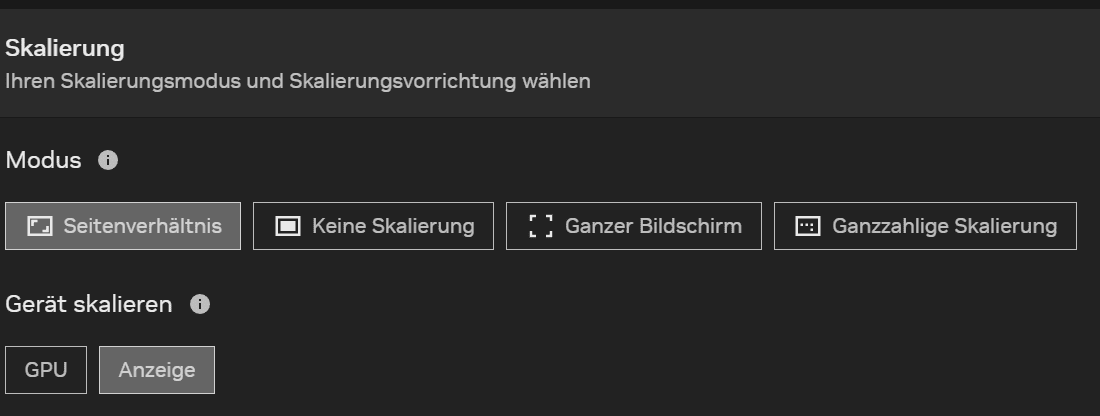
Task: Click the aspect ratio icon in Seitenverhältnis
Action: pyautogui.click(x=39, y=226)
